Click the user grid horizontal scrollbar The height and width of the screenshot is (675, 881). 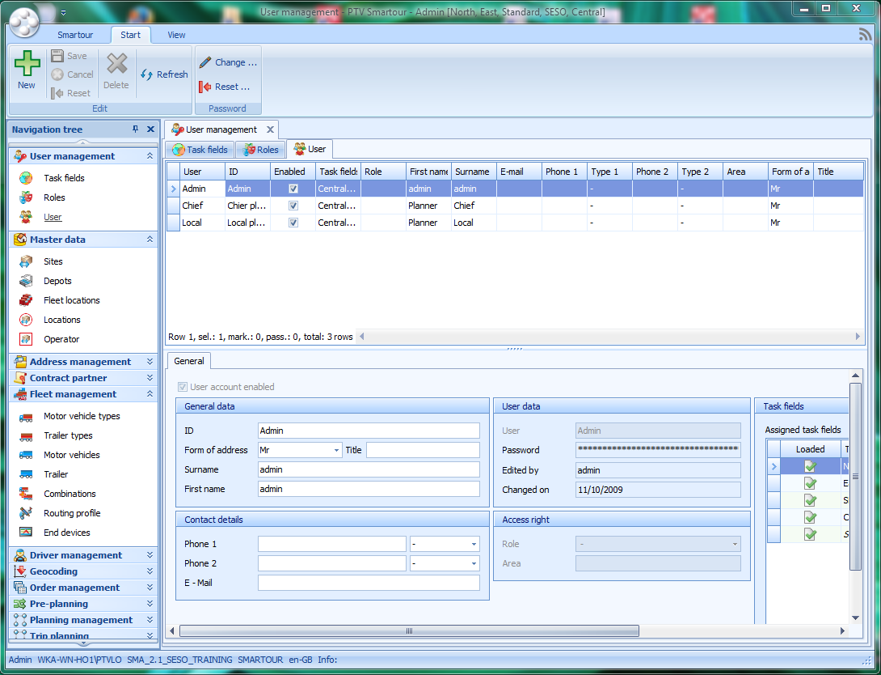pos(610,337)
